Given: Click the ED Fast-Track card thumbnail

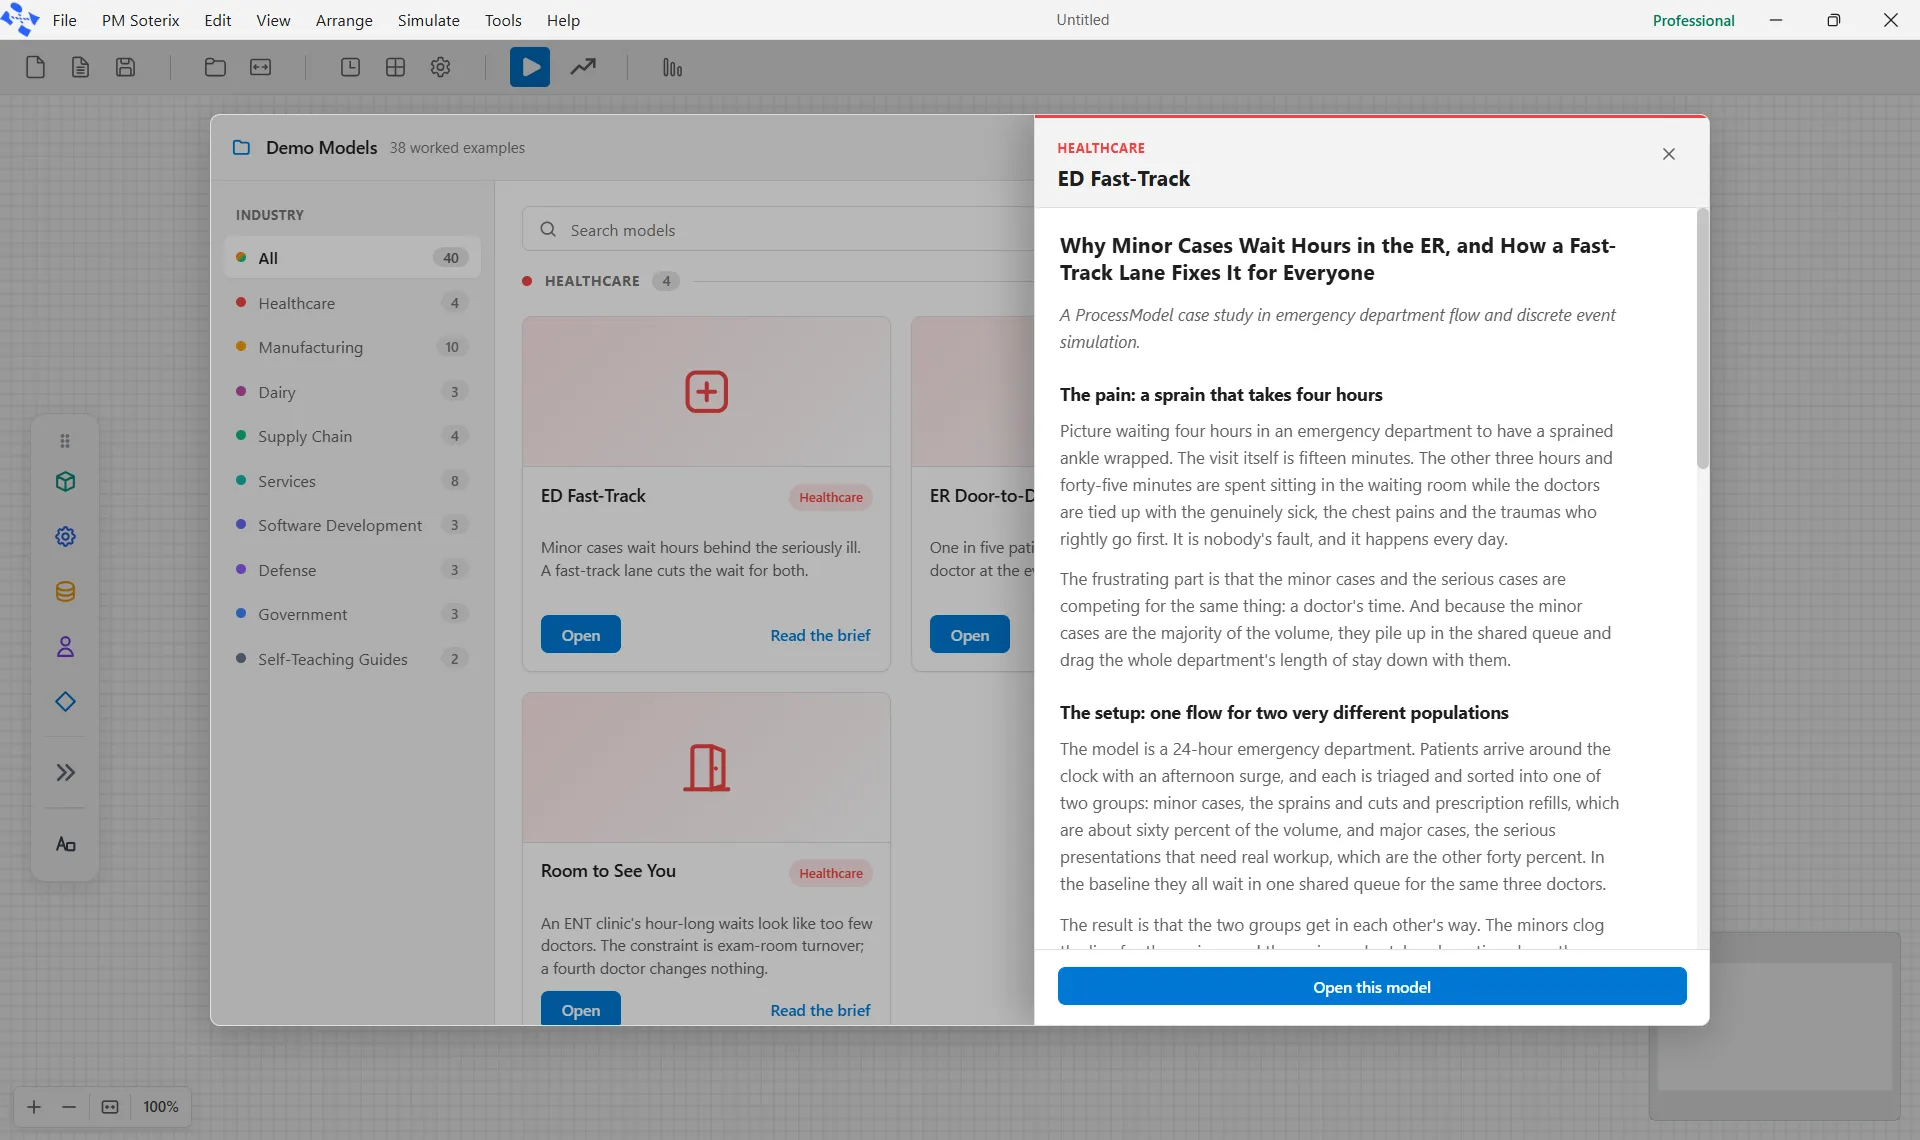Looking at the screenshot, I should [x=706, y=392].
